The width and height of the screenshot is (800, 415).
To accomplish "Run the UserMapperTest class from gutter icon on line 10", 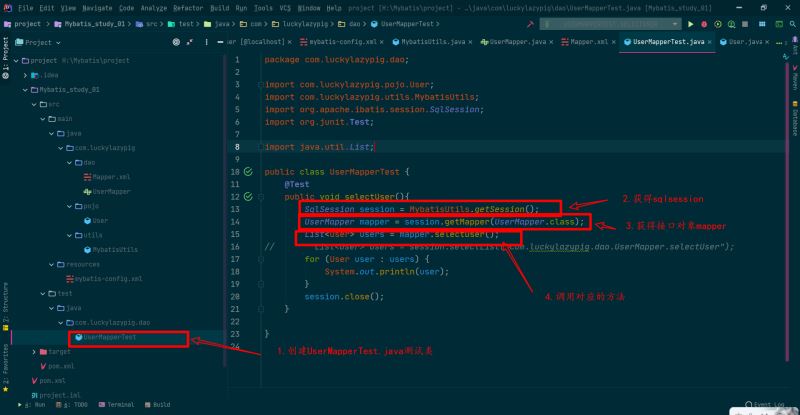I will (x=248, y=172).
